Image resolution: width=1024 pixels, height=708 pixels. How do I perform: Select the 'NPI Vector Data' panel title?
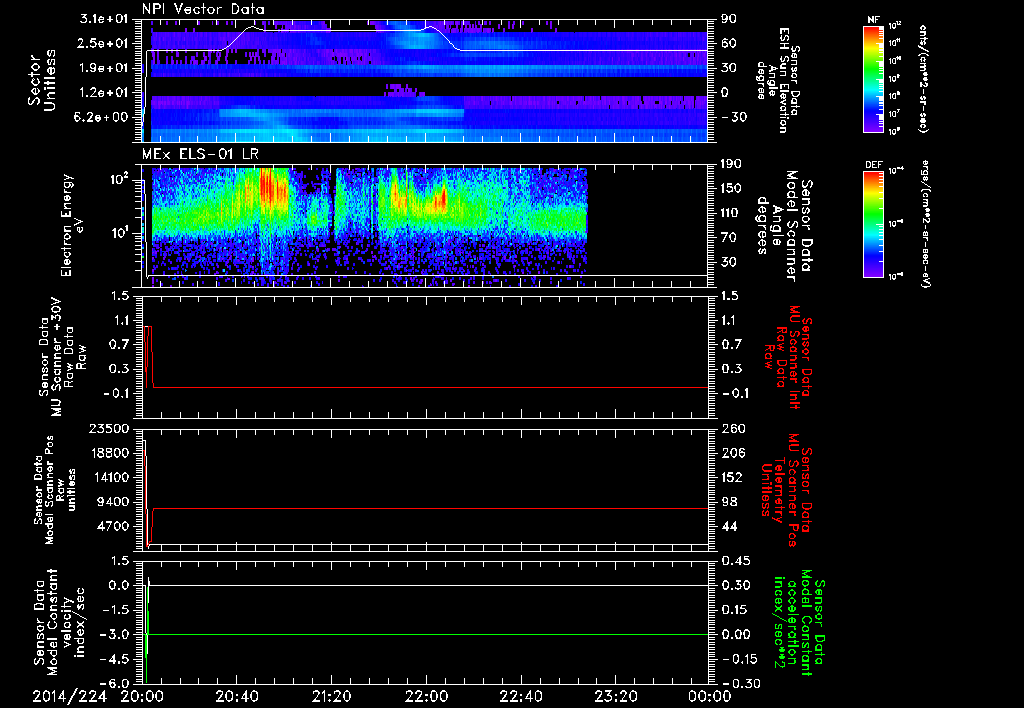coord(203,9)
